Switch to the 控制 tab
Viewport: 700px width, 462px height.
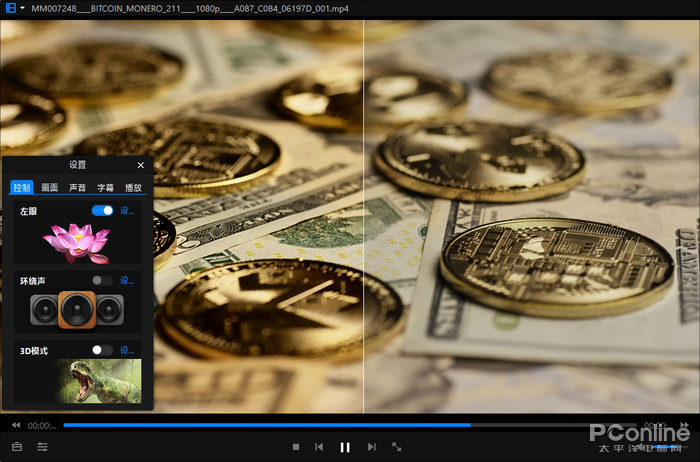[21, 187]
